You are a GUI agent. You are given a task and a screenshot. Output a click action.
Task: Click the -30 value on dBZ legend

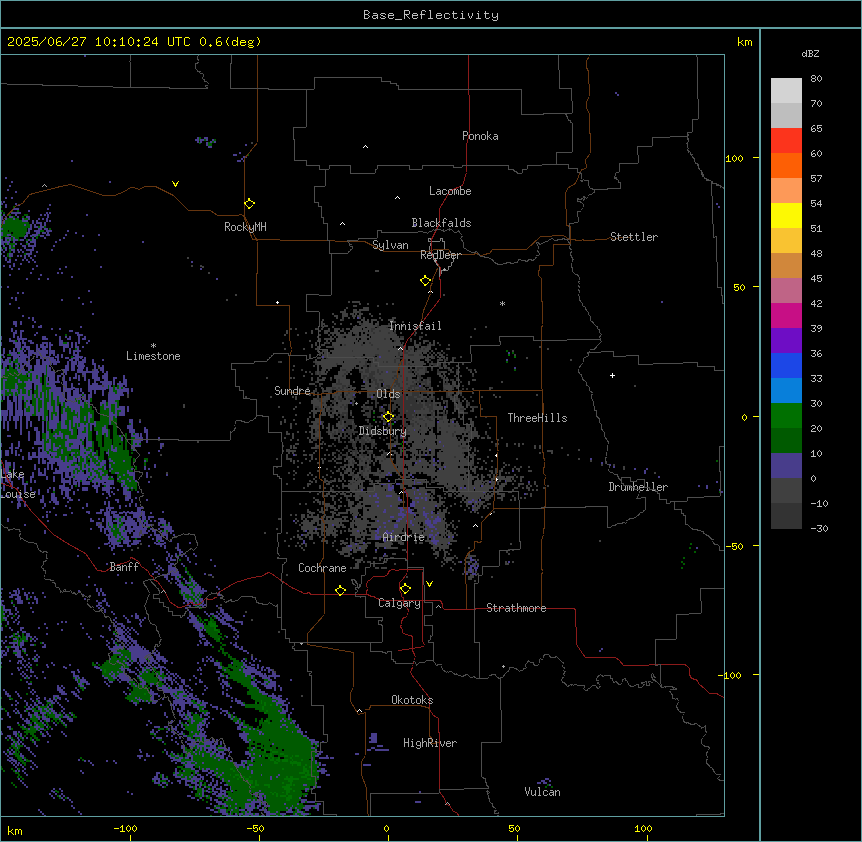click(x=819, y=528)
